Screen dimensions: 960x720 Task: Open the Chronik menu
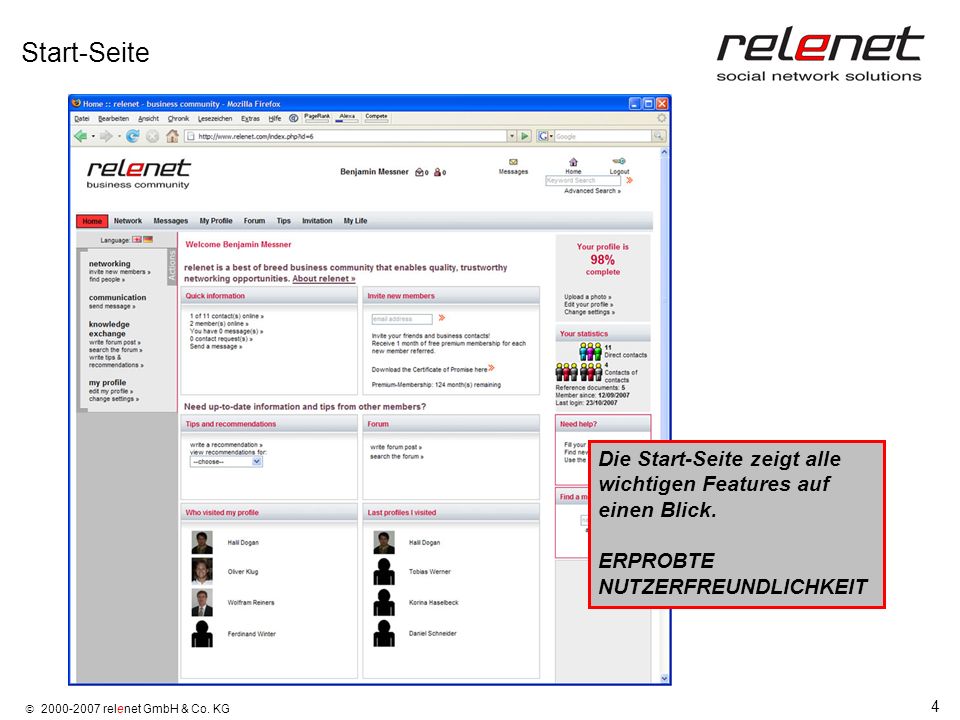[178, 119]
